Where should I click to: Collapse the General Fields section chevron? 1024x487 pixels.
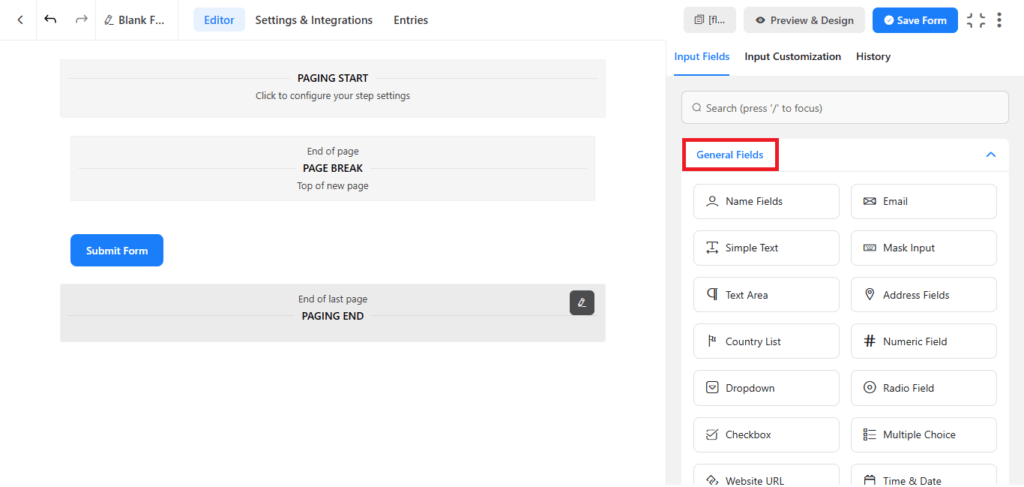(991, 155)
